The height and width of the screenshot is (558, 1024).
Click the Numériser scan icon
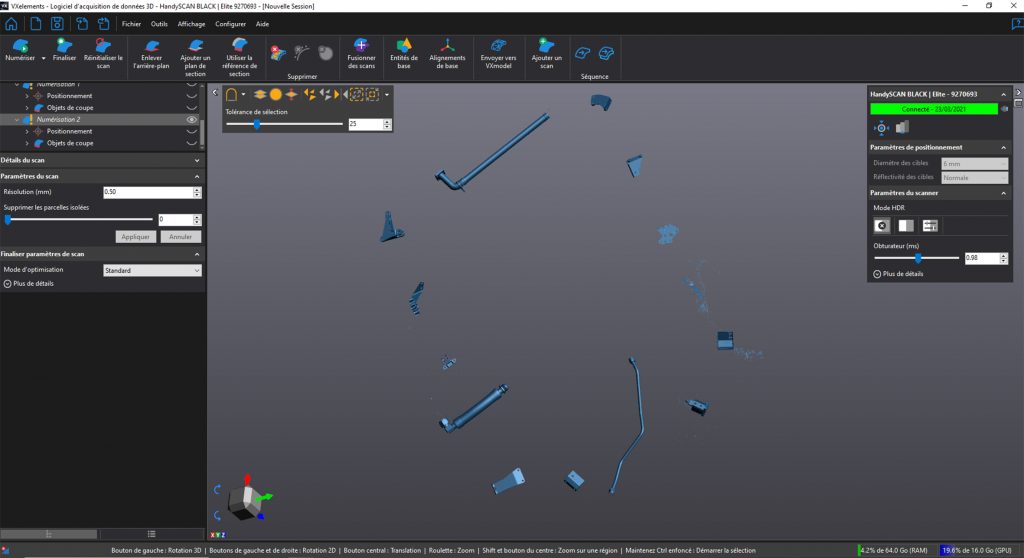click(19, 46)
